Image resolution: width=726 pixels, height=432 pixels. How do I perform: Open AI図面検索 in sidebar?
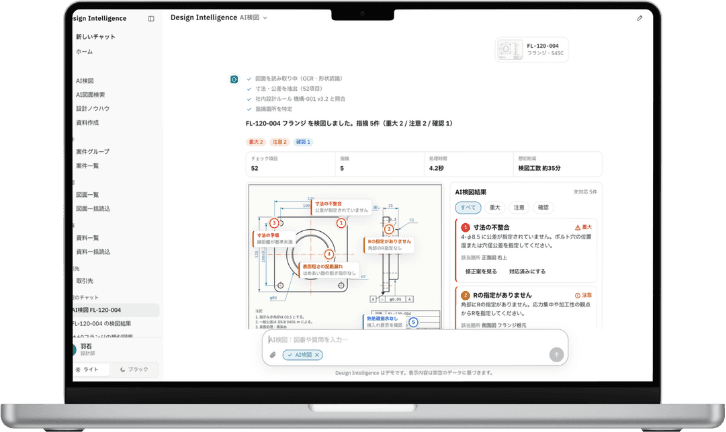(x=91, y=94)
